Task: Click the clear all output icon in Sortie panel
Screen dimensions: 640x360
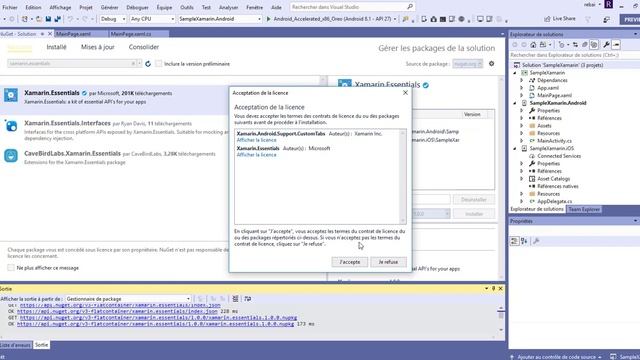Action: pyautogui.click(x=235, y=299)
